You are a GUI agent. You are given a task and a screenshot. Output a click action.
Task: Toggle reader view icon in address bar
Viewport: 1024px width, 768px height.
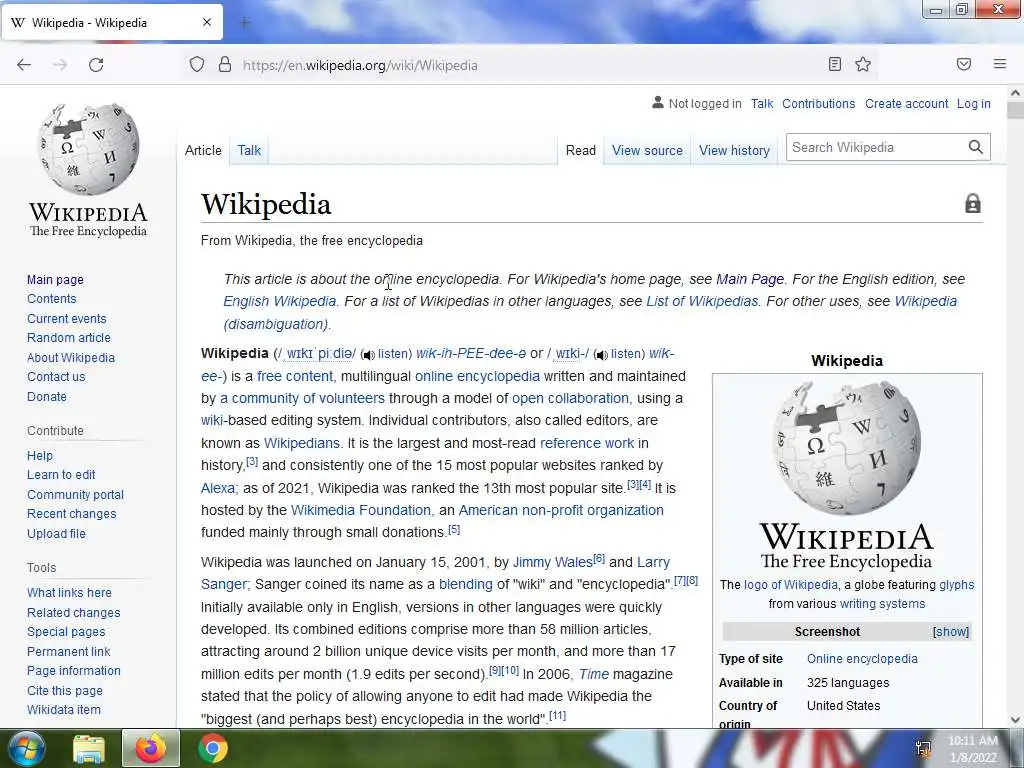point(835,64)
